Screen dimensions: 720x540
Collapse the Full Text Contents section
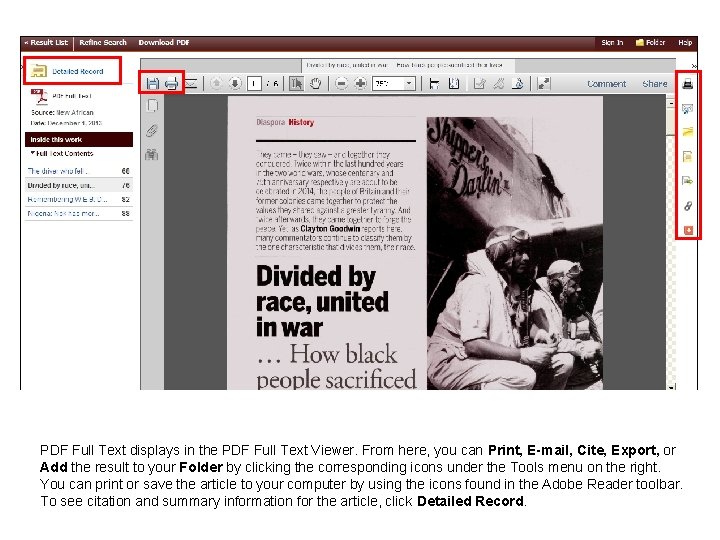62,153
